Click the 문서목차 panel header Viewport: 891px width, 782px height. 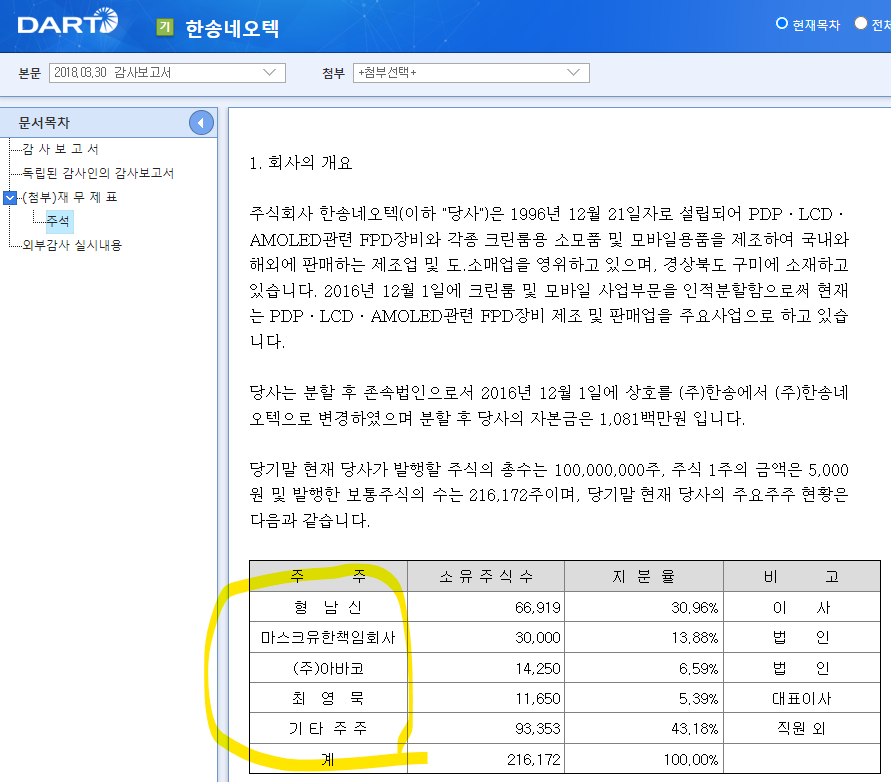45,122
